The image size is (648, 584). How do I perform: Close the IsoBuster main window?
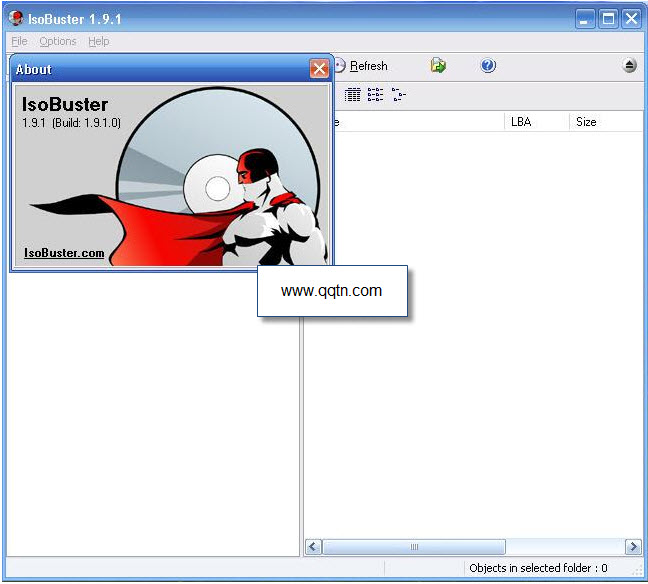point(631,19)
